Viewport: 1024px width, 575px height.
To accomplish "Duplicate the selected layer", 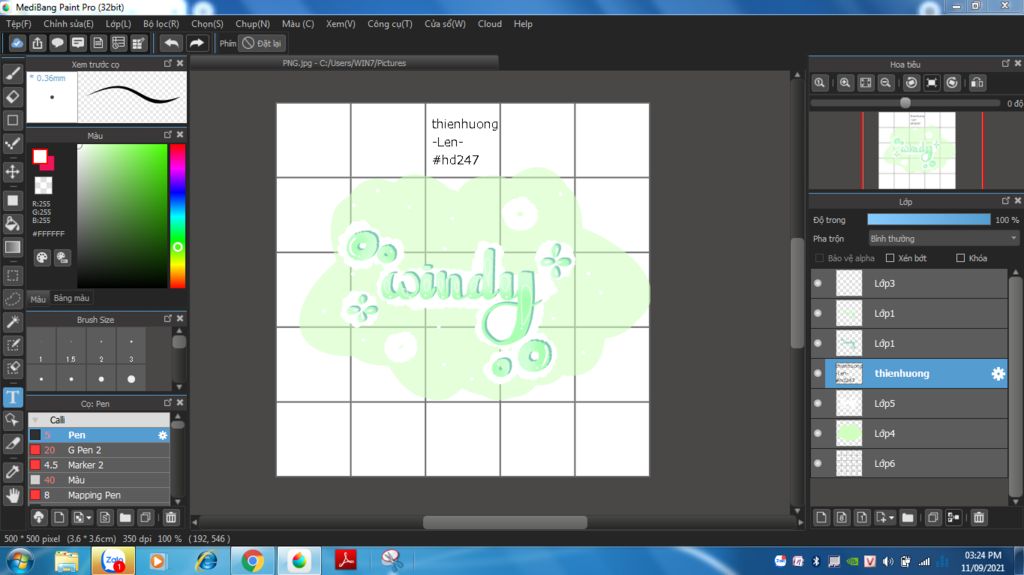I will pyautogui.click(x=933, y=518).
